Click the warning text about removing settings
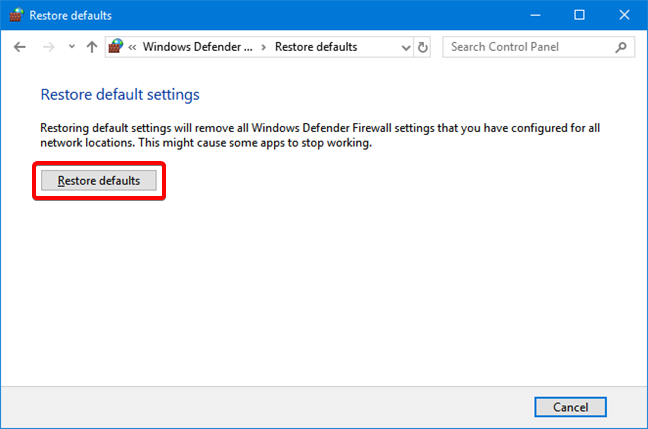Image resolution: width=648 pixels, height=429 pixels. pos(320,135)
